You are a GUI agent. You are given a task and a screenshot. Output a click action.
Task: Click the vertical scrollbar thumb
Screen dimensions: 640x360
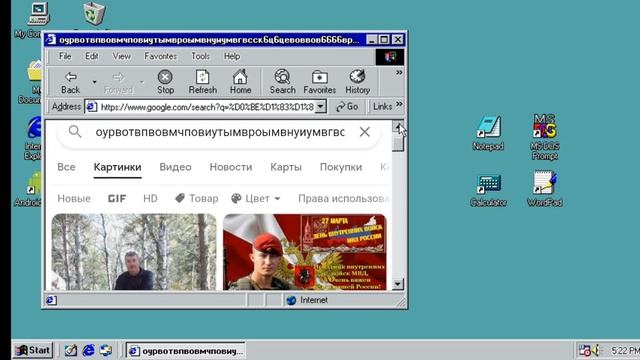[398, 143]
